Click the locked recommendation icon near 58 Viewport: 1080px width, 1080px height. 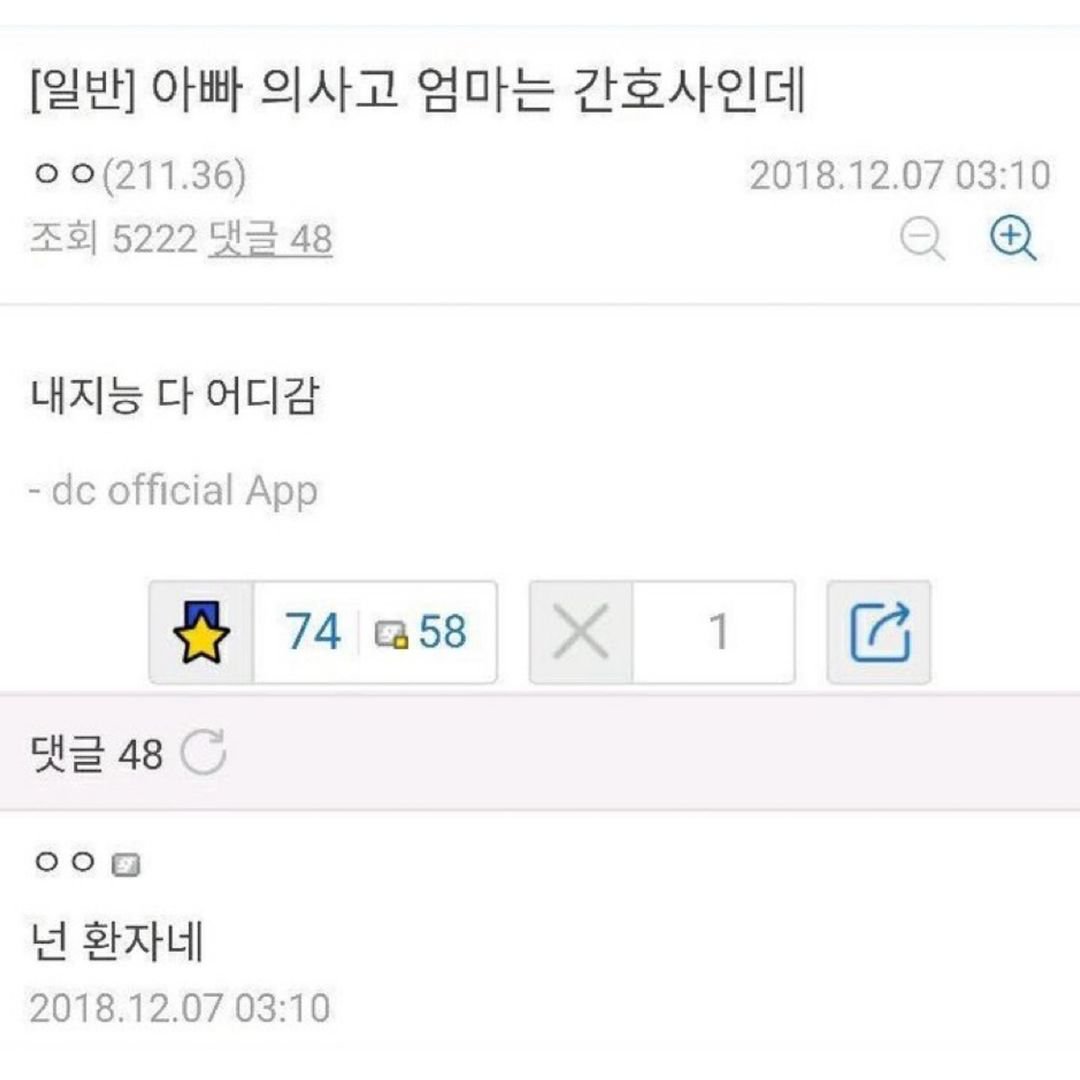click(391, 634)
